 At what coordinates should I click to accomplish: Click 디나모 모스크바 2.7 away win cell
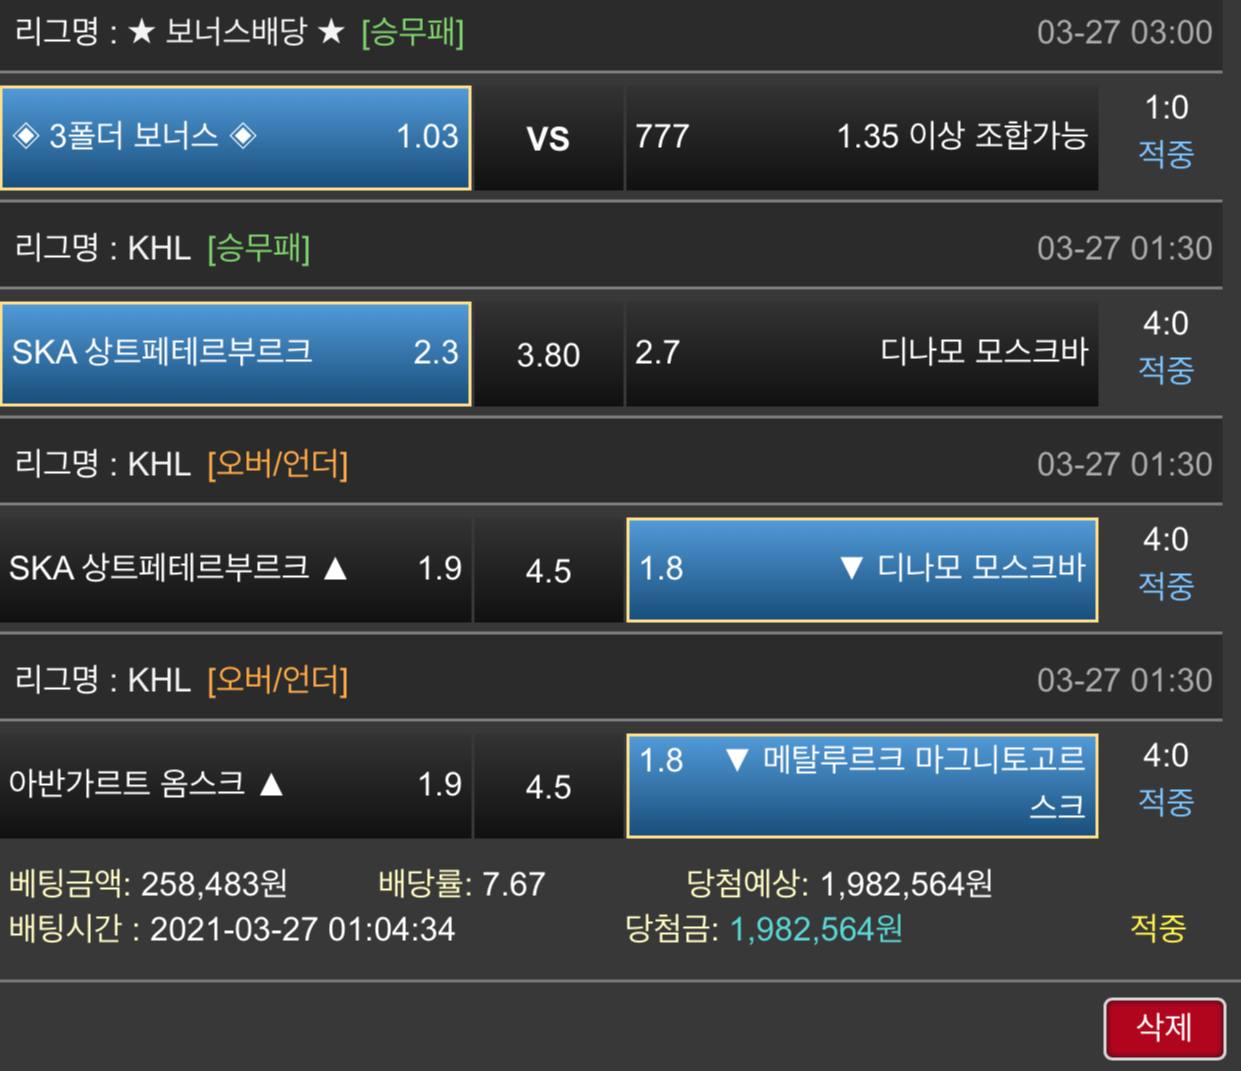point(862,353)
